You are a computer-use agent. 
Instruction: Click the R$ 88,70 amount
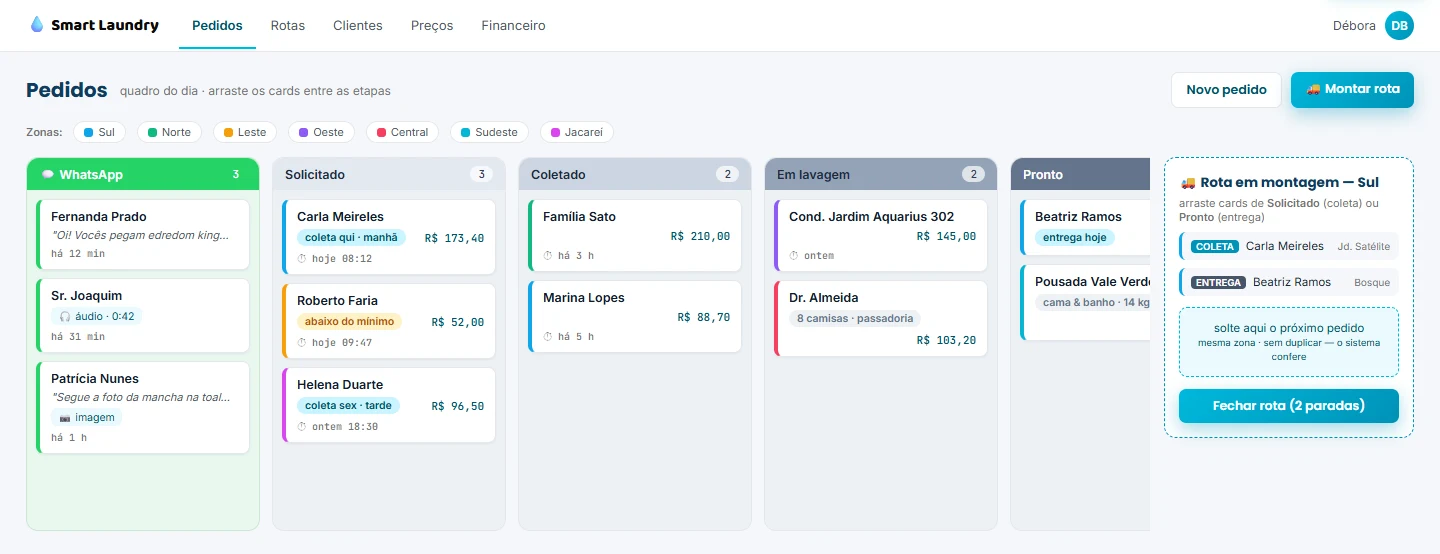[703, 317]
